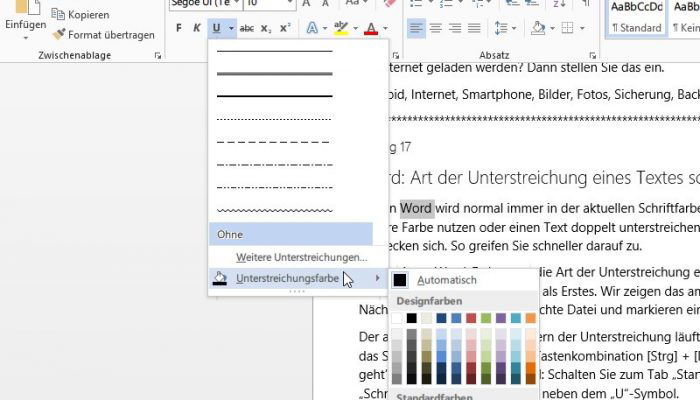Toggle subscript x₂ formatting

pyautogui.click(x=266, y=28)
